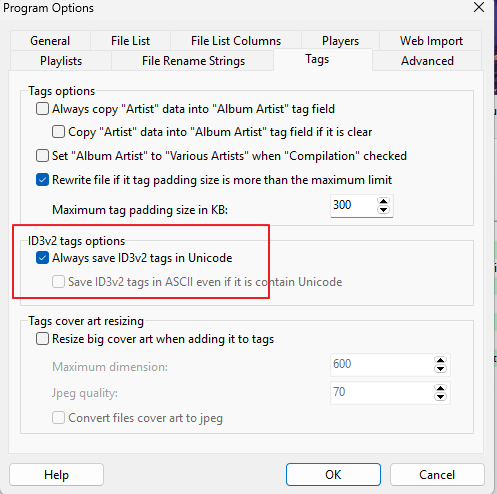The height and width of the screenshot is (494, 497).
Task: Enable Resize big cover art when adding to tags
Action: click(x=42, y=339)
